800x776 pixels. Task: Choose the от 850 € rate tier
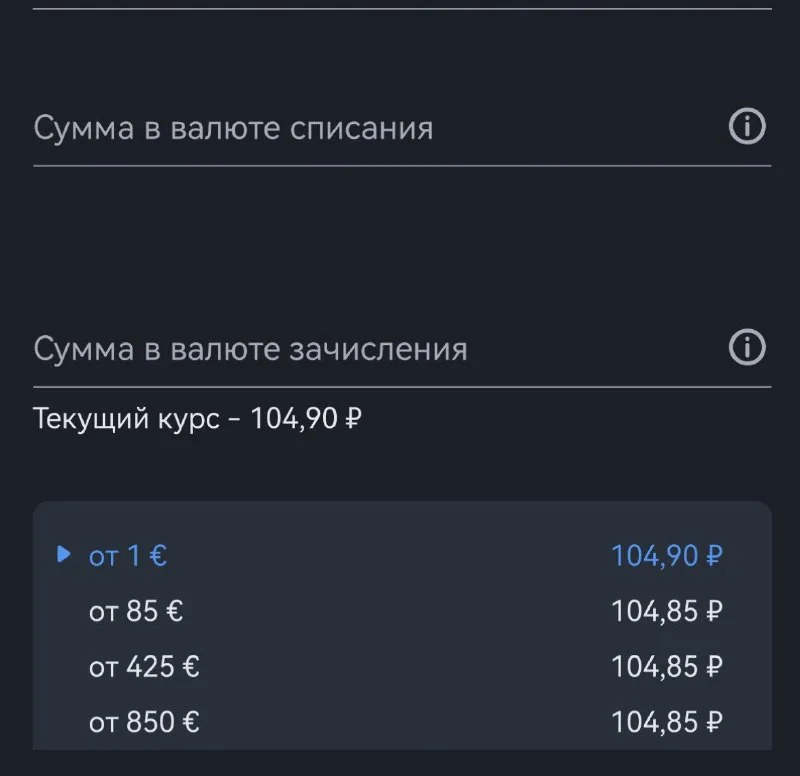[143, 722]
